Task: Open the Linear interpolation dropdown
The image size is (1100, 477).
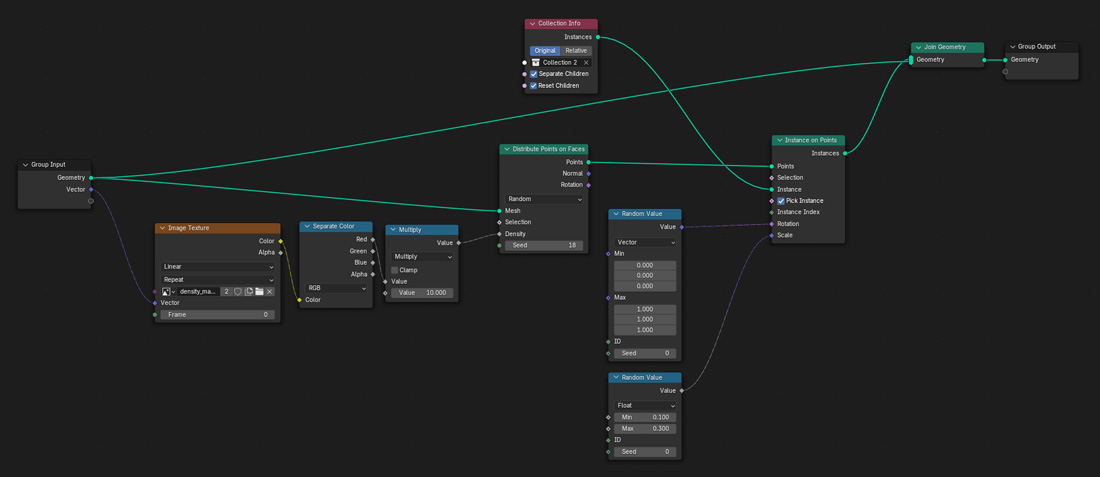Action: [217, 267]
